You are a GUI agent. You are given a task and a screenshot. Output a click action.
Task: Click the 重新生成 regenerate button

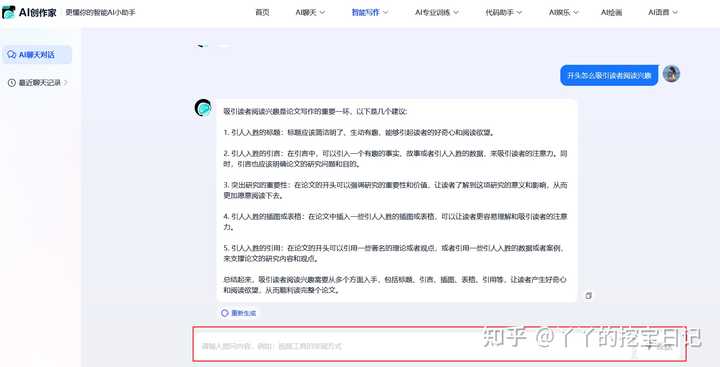click(238, 313)
